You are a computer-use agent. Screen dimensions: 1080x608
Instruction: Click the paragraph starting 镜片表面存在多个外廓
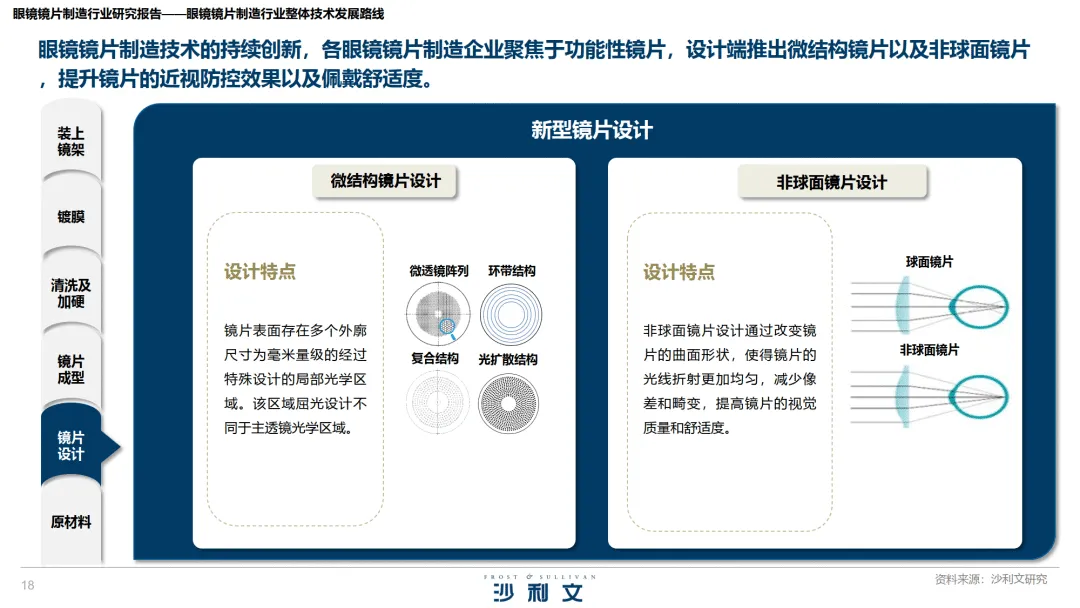pos(295,379)
